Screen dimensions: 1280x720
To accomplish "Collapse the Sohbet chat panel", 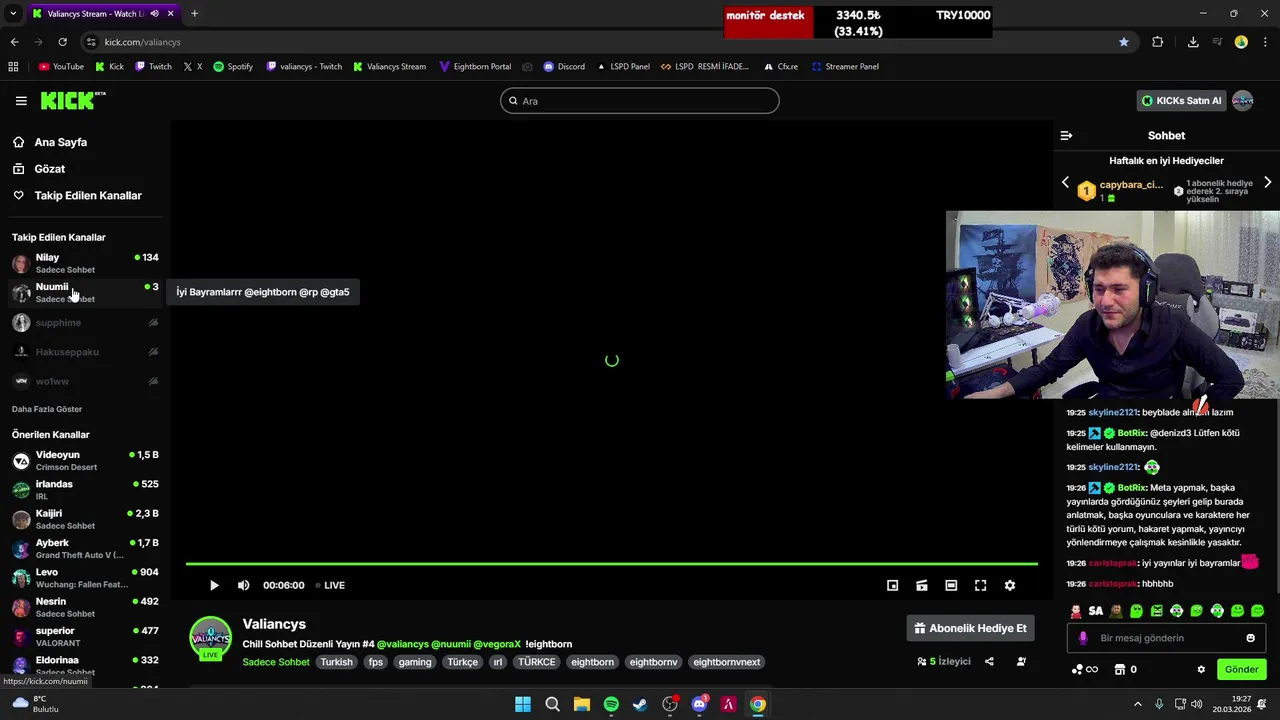I will point(1066,136).
